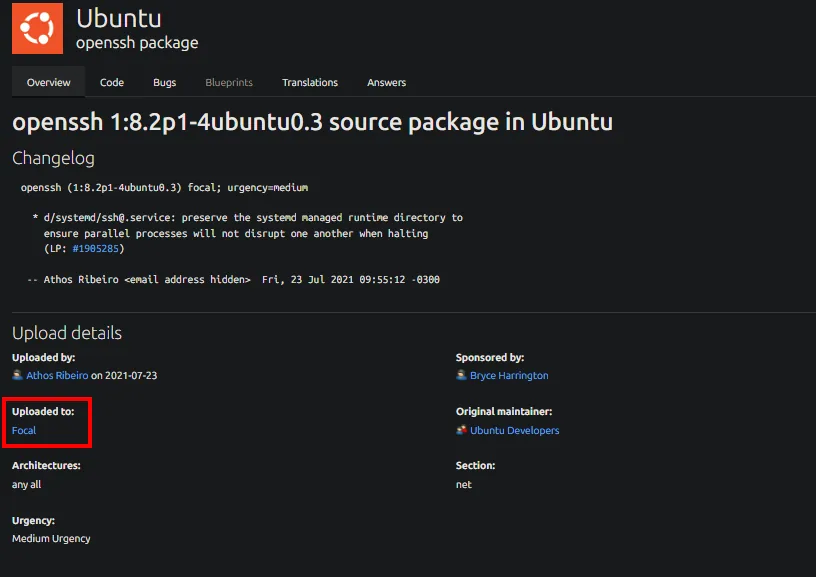The height and width of the screenshot is (577, 816).
Task: Click the 'Sponsored by:' label
Action: (490, 357)
